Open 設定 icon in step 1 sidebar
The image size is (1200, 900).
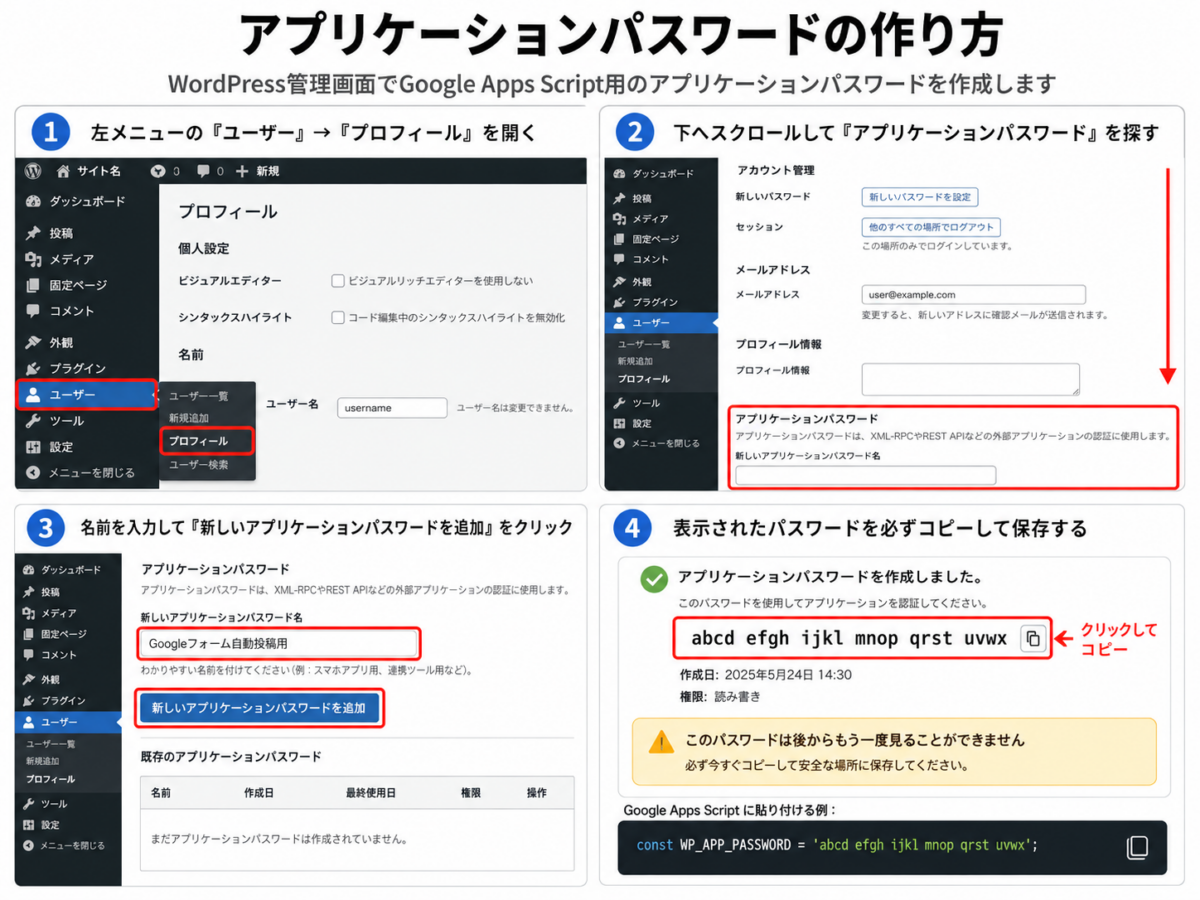pyautogui.click(x=33, y=446)
